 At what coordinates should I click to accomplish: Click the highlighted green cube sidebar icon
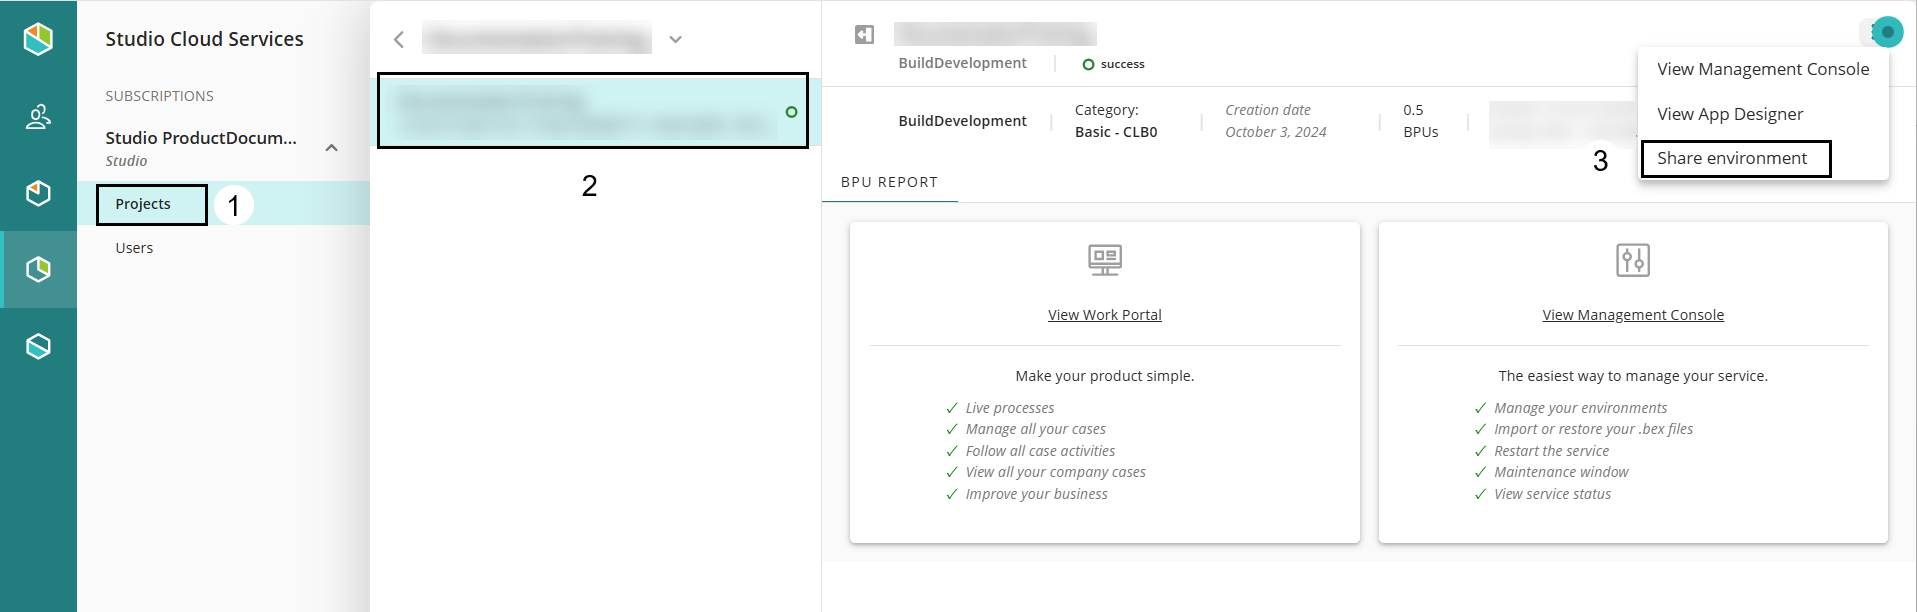pos(38,269)
